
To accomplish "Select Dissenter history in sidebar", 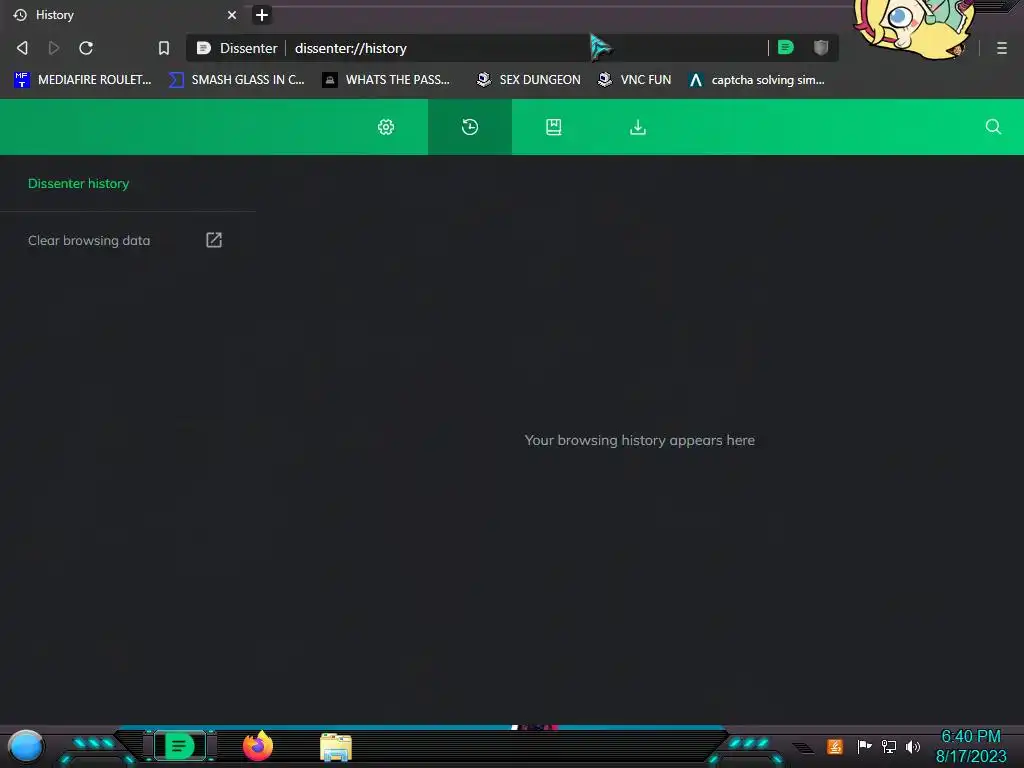I will click(x=78, y=184).
